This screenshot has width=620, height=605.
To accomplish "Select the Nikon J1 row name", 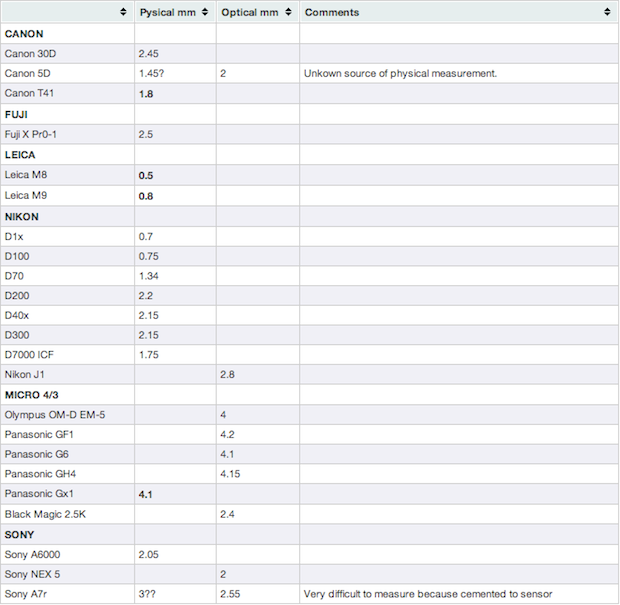I will (25, 374).
